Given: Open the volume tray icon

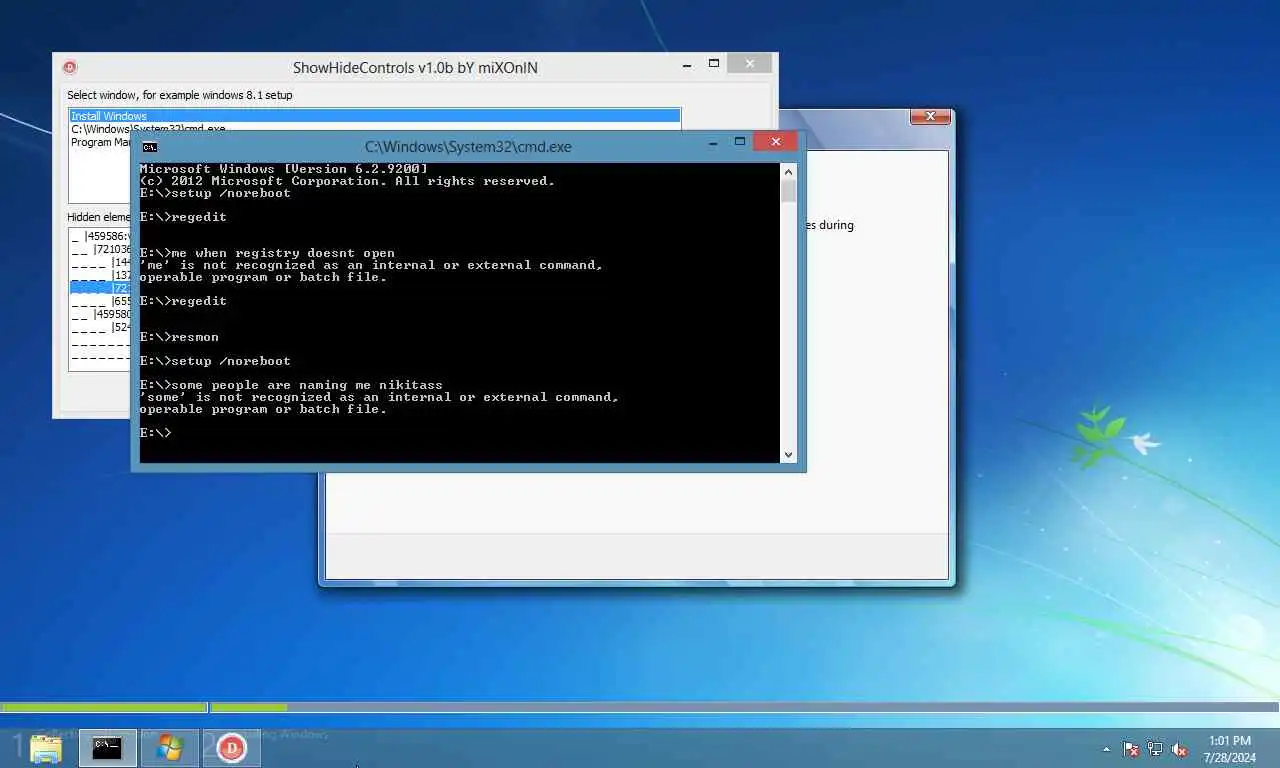Looking at the screenshot, I should (1179, 749).
